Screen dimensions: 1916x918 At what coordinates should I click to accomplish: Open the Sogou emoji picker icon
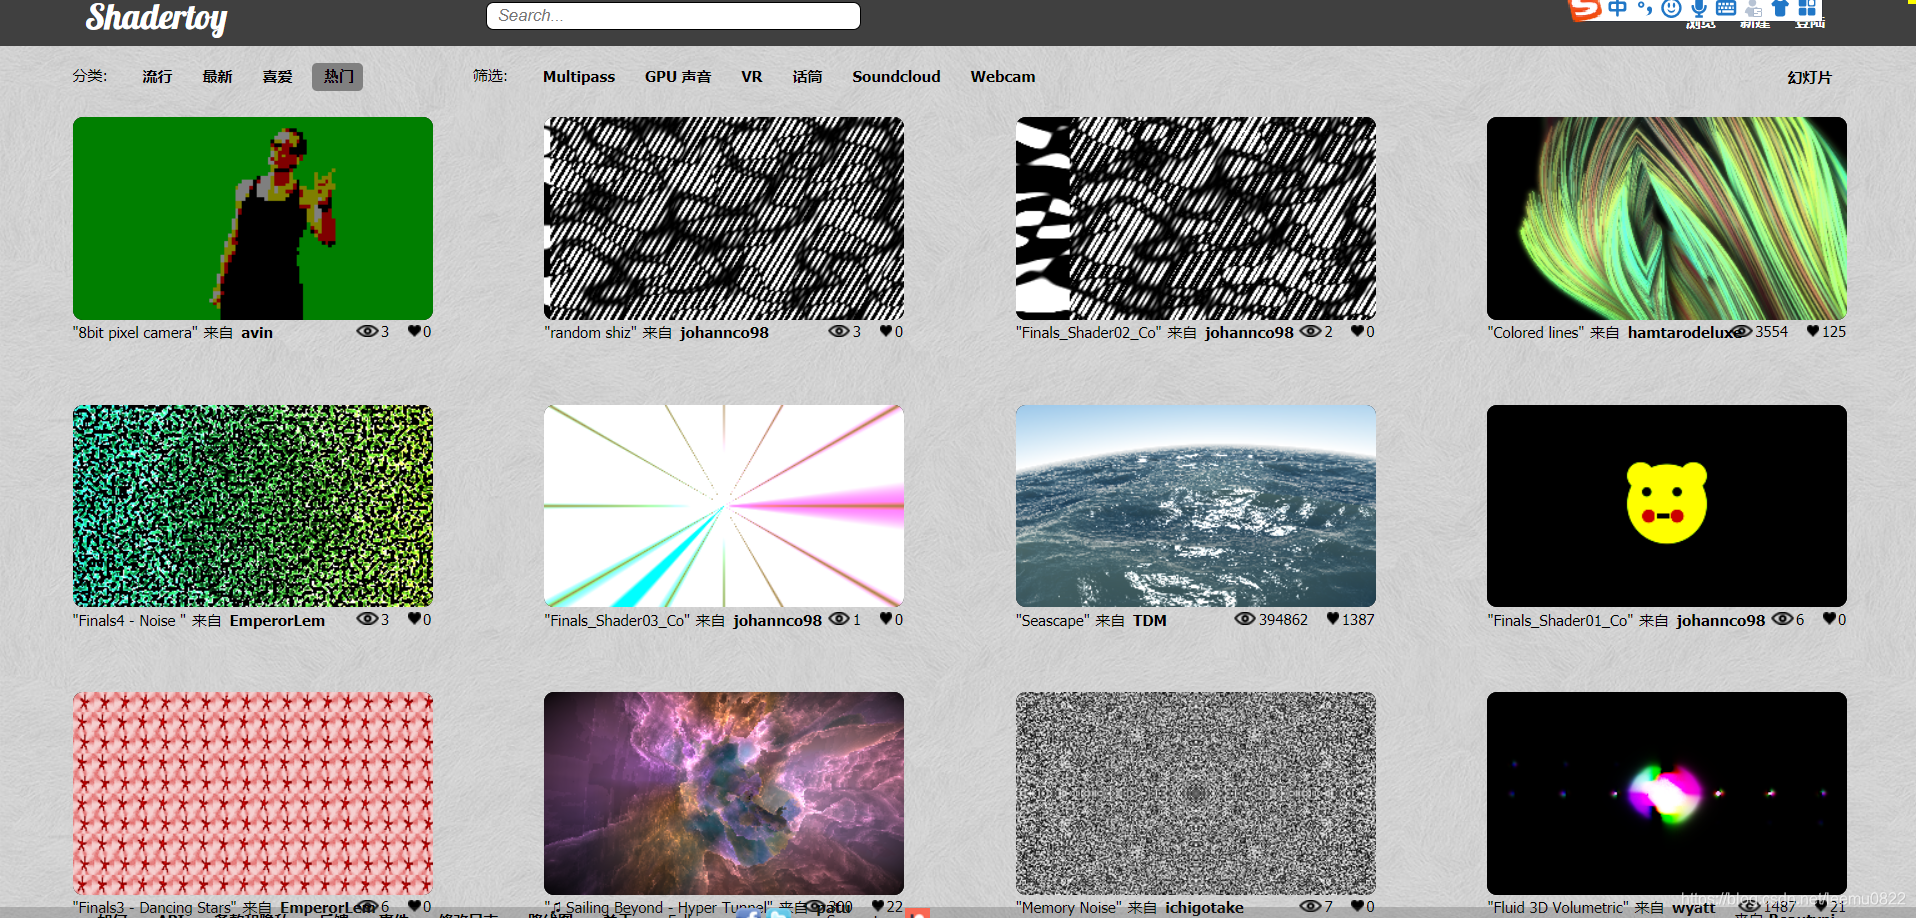1671,8
